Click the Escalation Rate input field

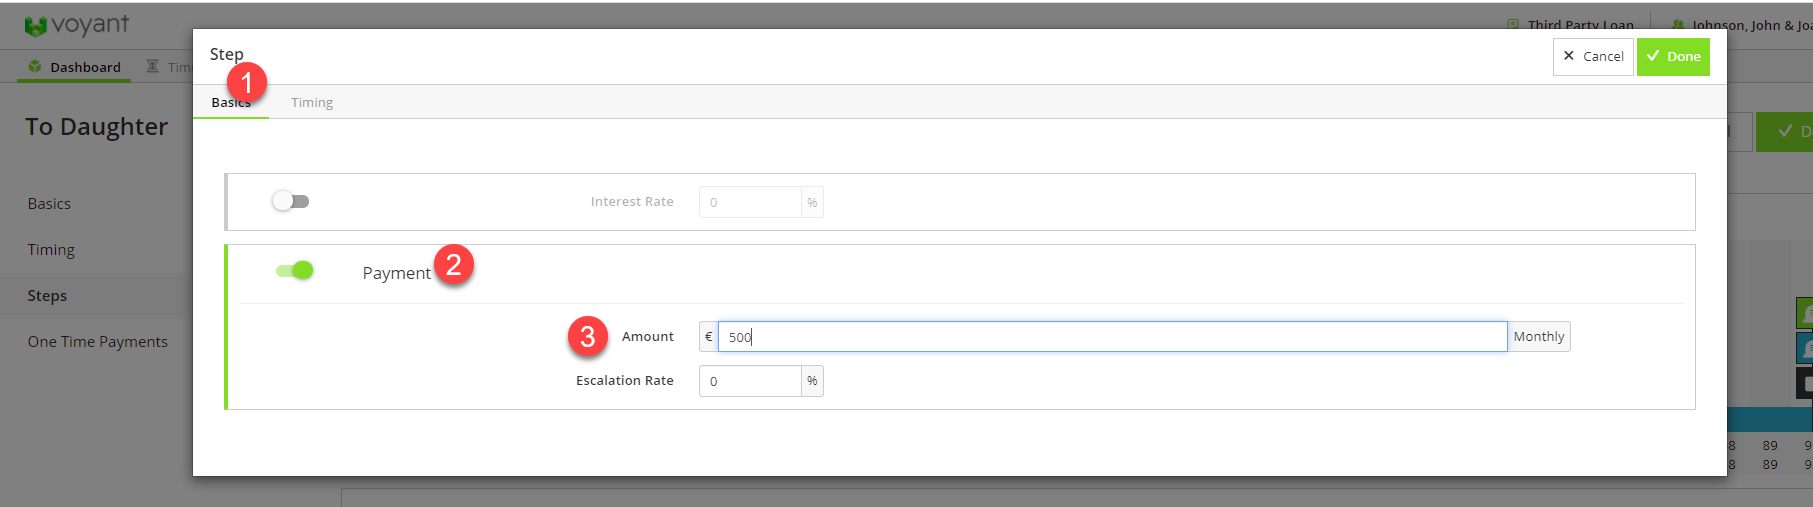point(750,381)
